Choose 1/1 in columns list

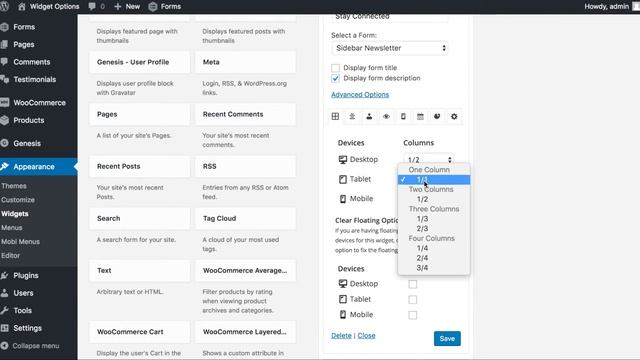pos(434,180)
